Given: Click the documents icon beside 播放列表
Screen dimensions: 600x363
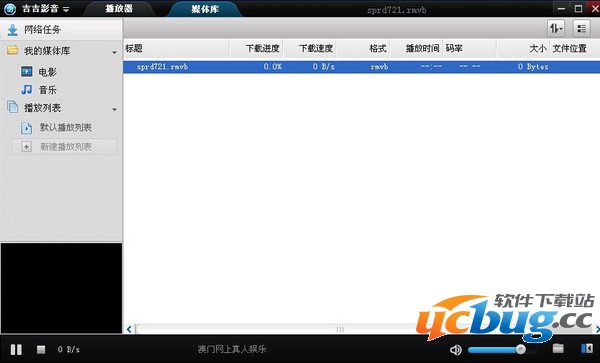Looking at the screenshot, I should point(13,107).
